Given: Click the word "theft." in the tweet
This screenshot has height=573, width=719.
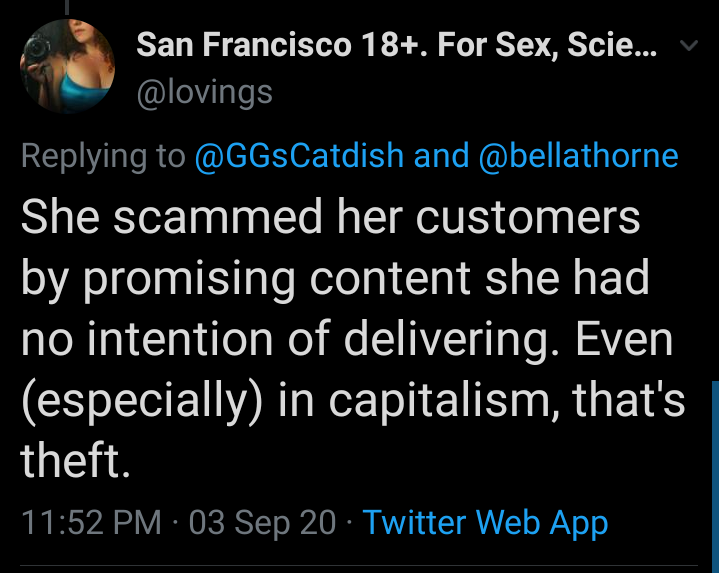Looking at the screenshot, I should [75, 462].
